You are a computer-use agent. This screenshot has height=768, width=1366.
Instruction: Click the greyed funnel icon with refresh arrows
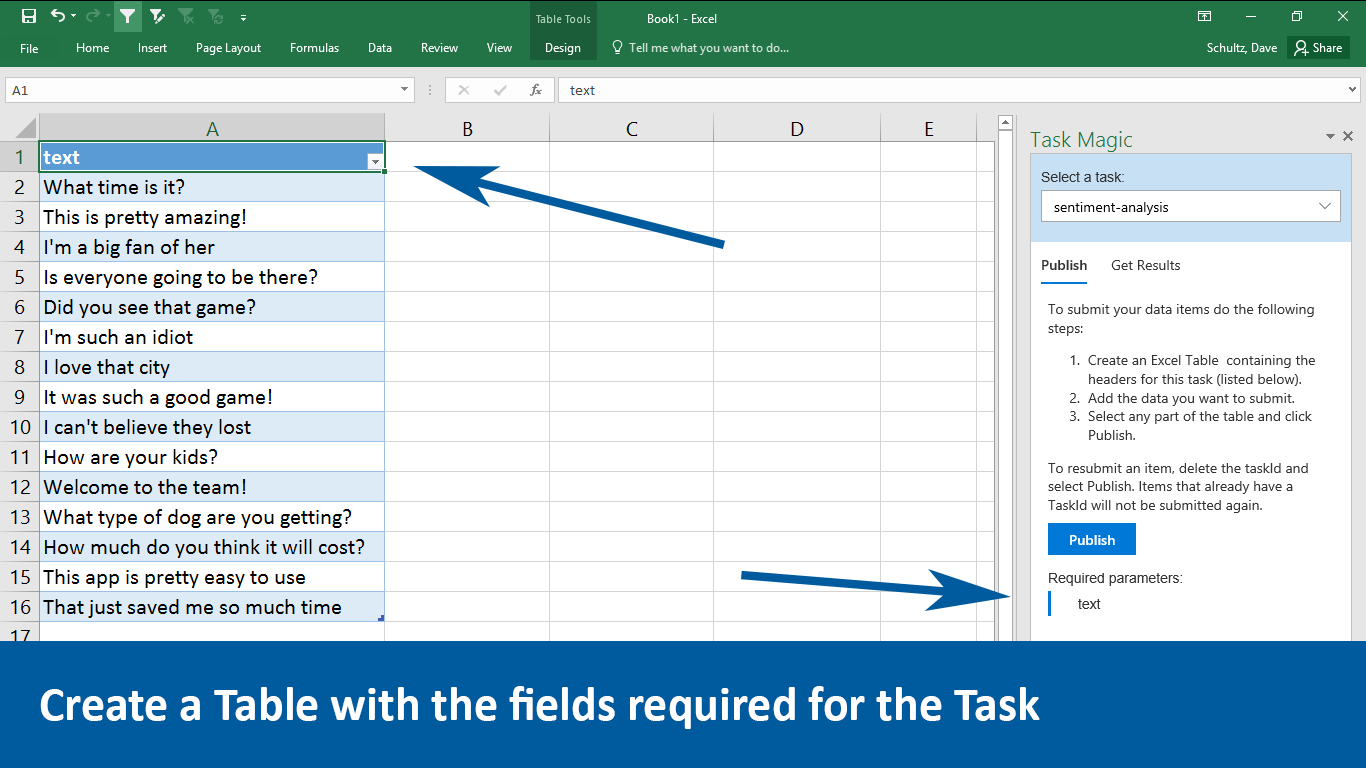[215, 17]
